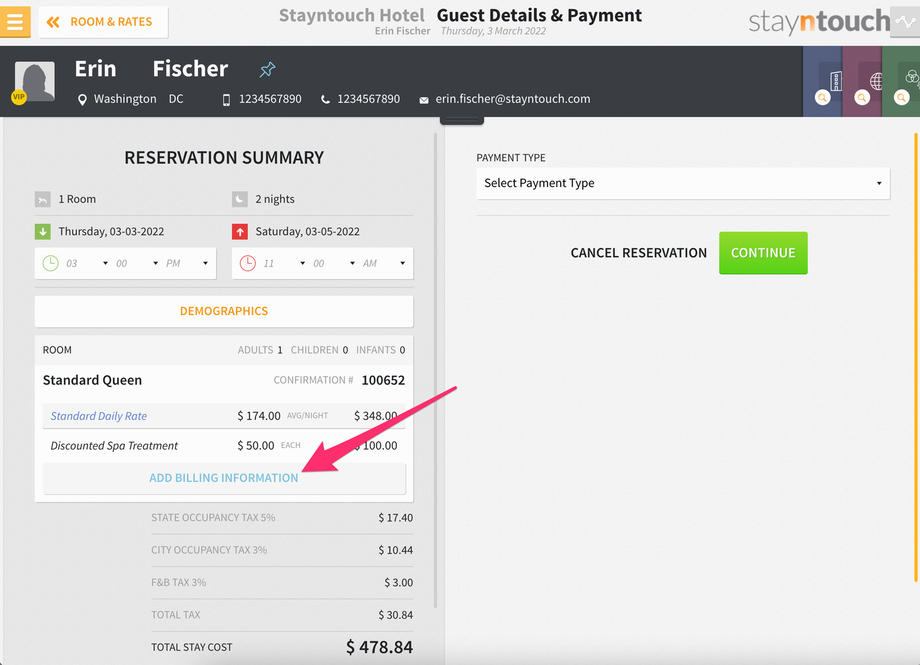The height and width of the screenshot is (665, 920).
Task: Click the red departure arrow icon
Action: (x=239, y=232)
